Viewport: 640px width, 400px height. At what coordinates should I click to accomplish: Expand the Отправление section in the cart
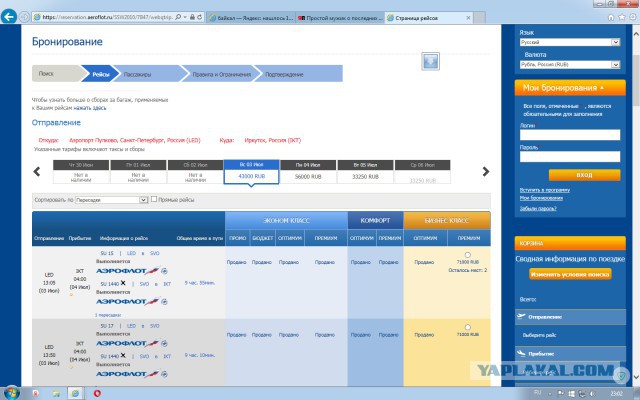click(x=570, y=317)
